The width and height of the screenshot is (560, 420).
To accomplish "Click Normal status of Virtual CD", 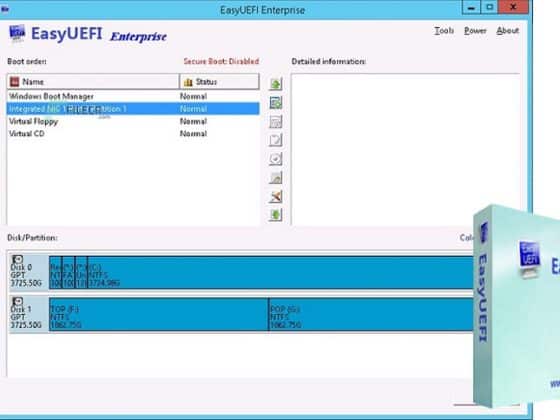I will coord(193,134).
